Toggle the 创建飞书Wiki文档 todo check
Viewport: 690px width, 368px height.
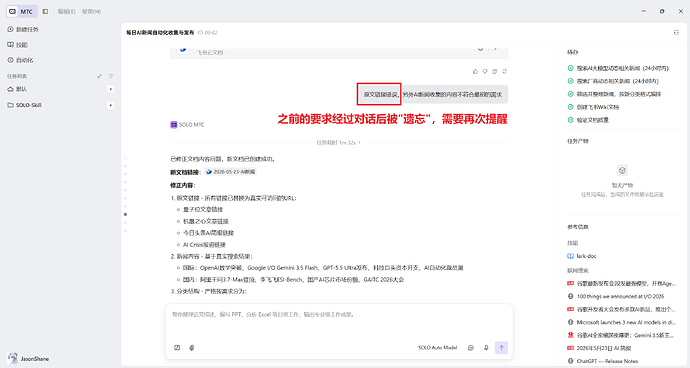tap(570, 107)
